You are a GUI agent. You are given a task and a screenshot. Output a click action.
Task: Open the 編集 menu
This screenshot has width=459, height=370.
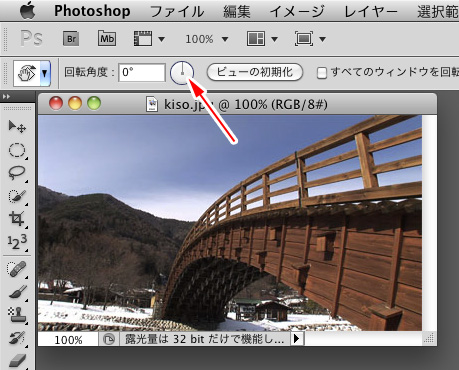[x=237, y=11]
